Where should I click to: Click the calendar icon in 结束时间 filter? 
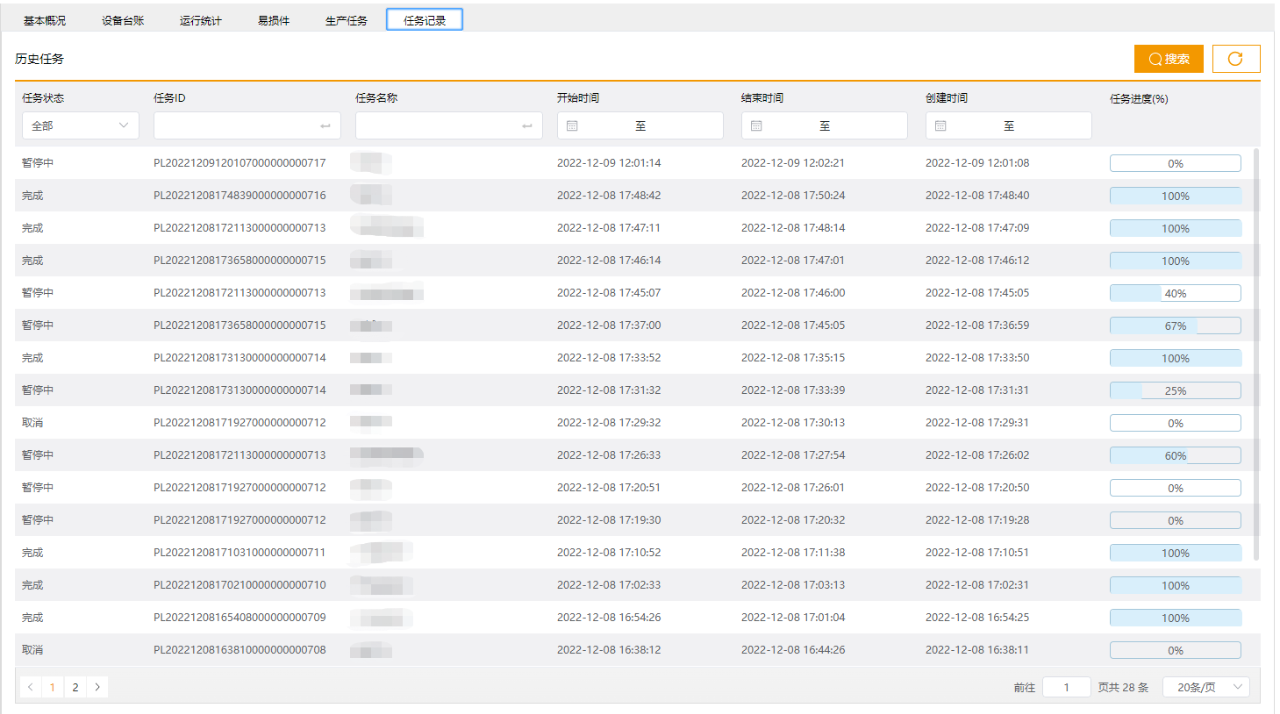[756, 126]
